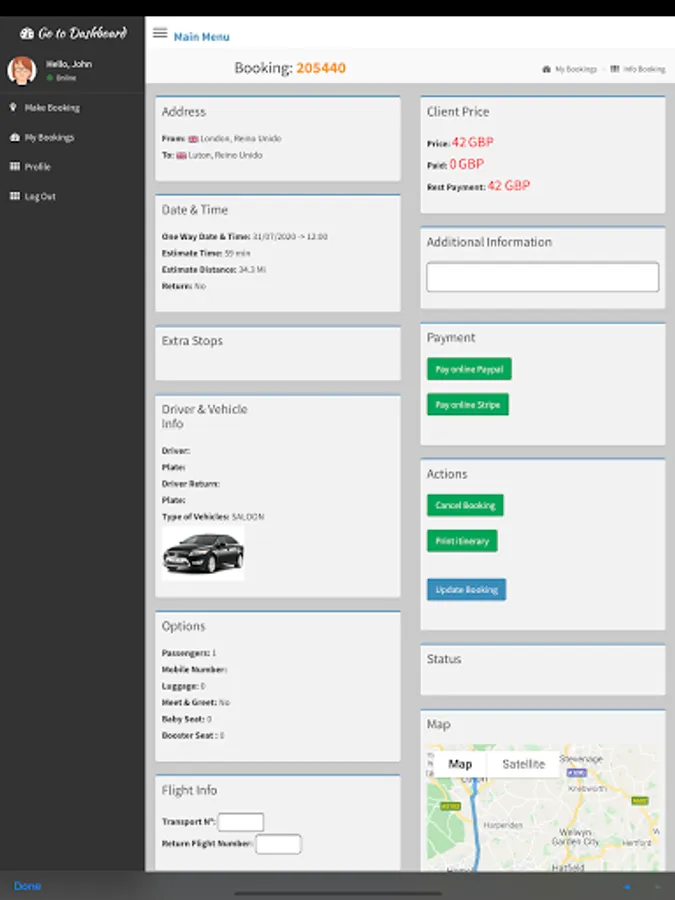This screenshot has height=900, width=675.
Task: Open the hamburger Main Menu icon
Action: point(160,33)
